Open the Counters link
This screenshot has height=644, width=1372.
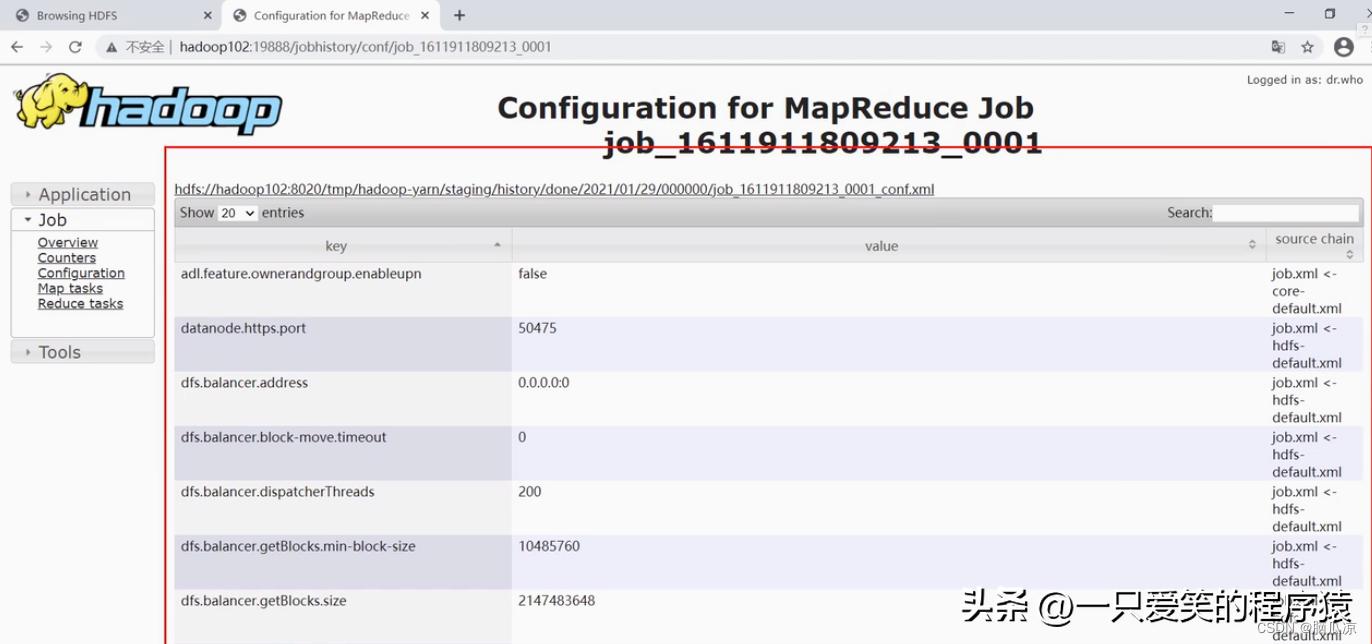tap(66, 258)
